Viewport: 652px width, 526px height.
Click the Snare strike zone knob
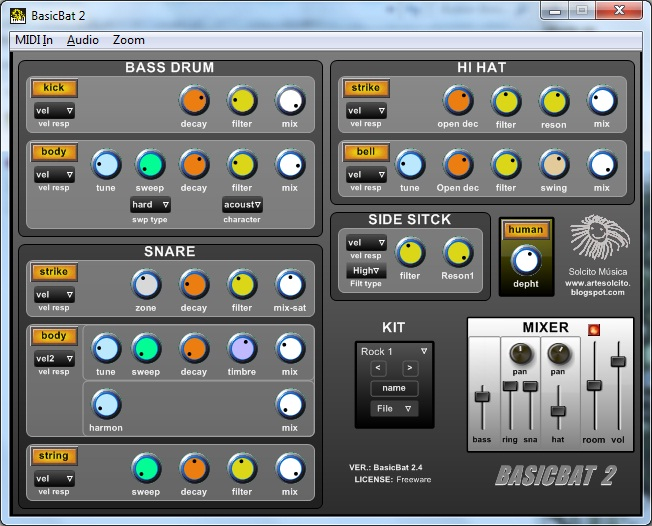coord(146,284)
